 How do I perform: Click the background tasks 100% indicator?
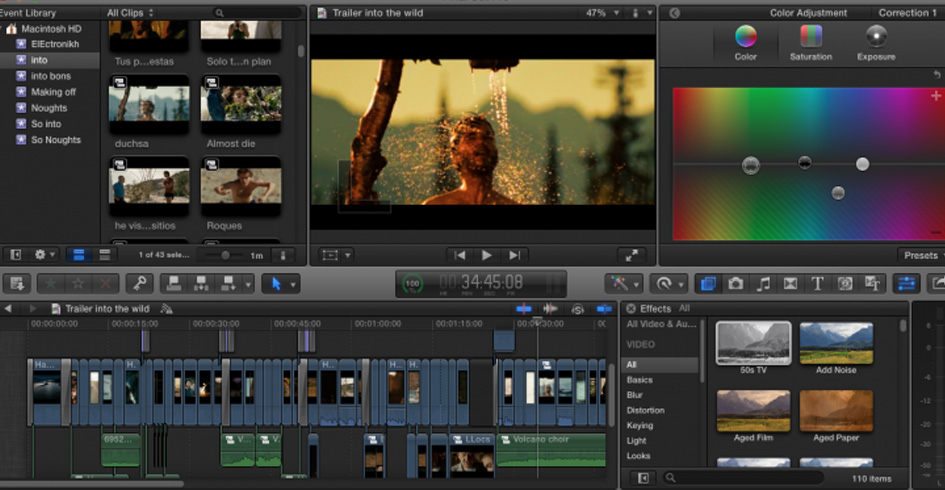(x=413, y=283)
